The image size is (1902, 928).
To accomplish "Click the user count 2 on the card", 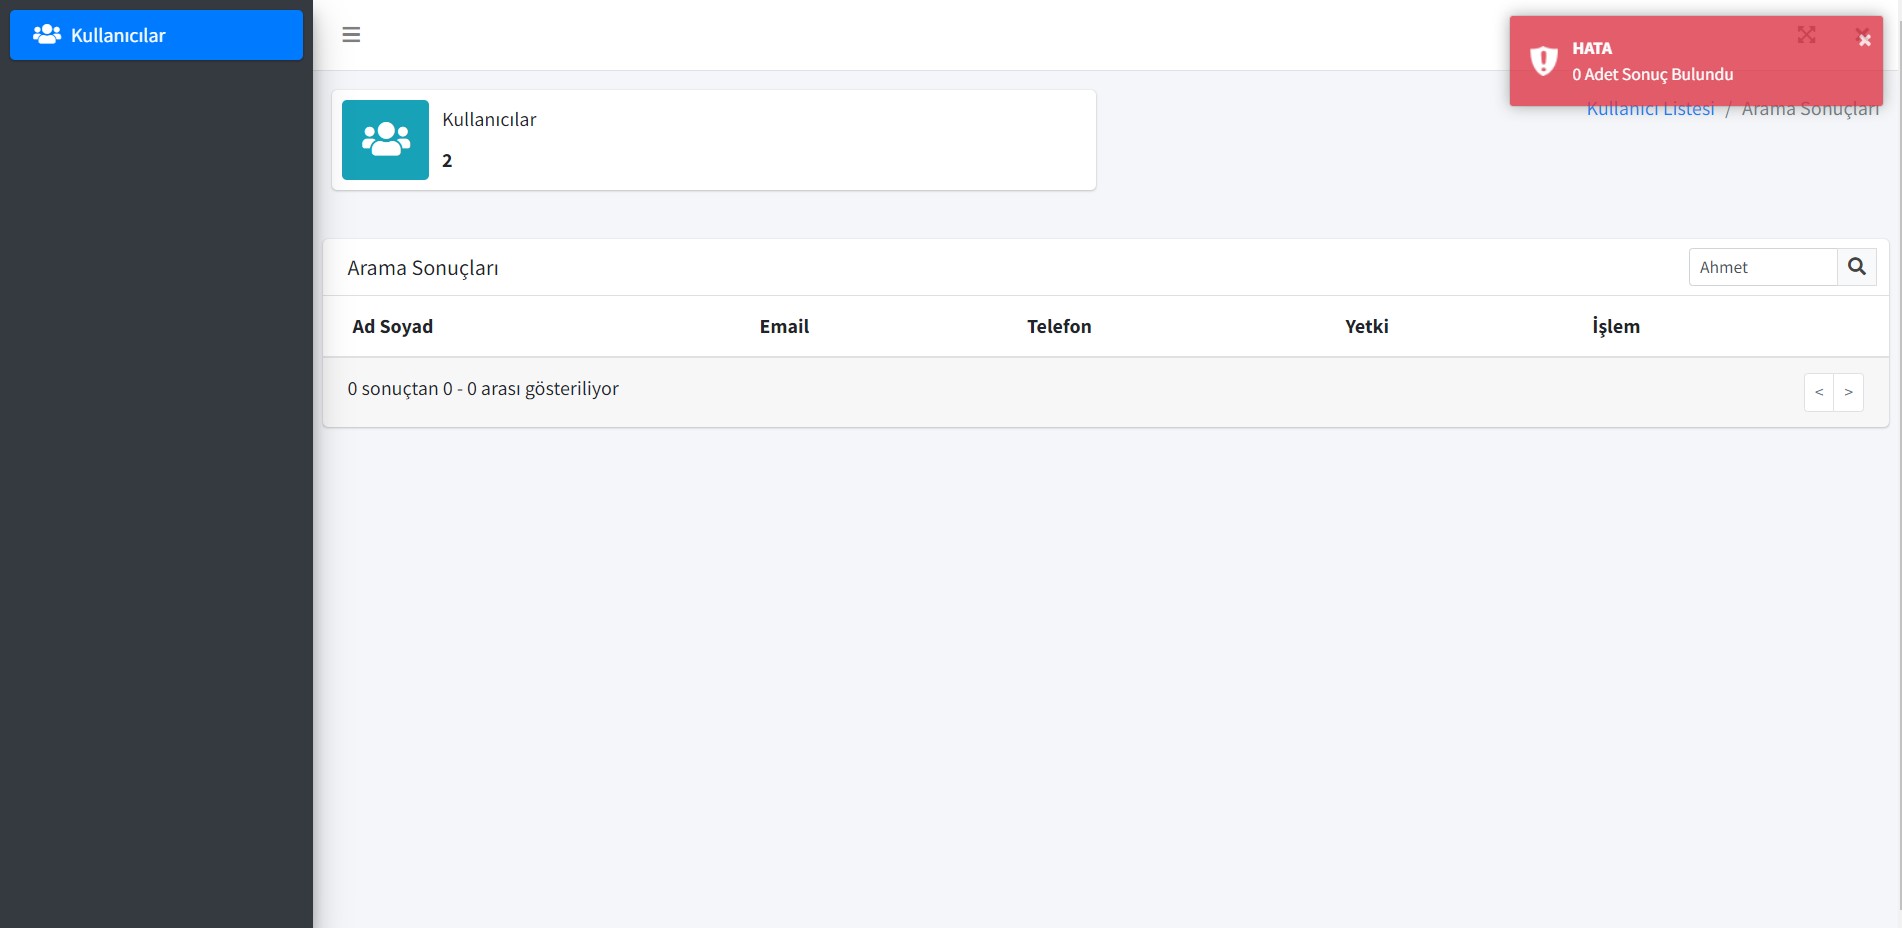I will [447, 160].
